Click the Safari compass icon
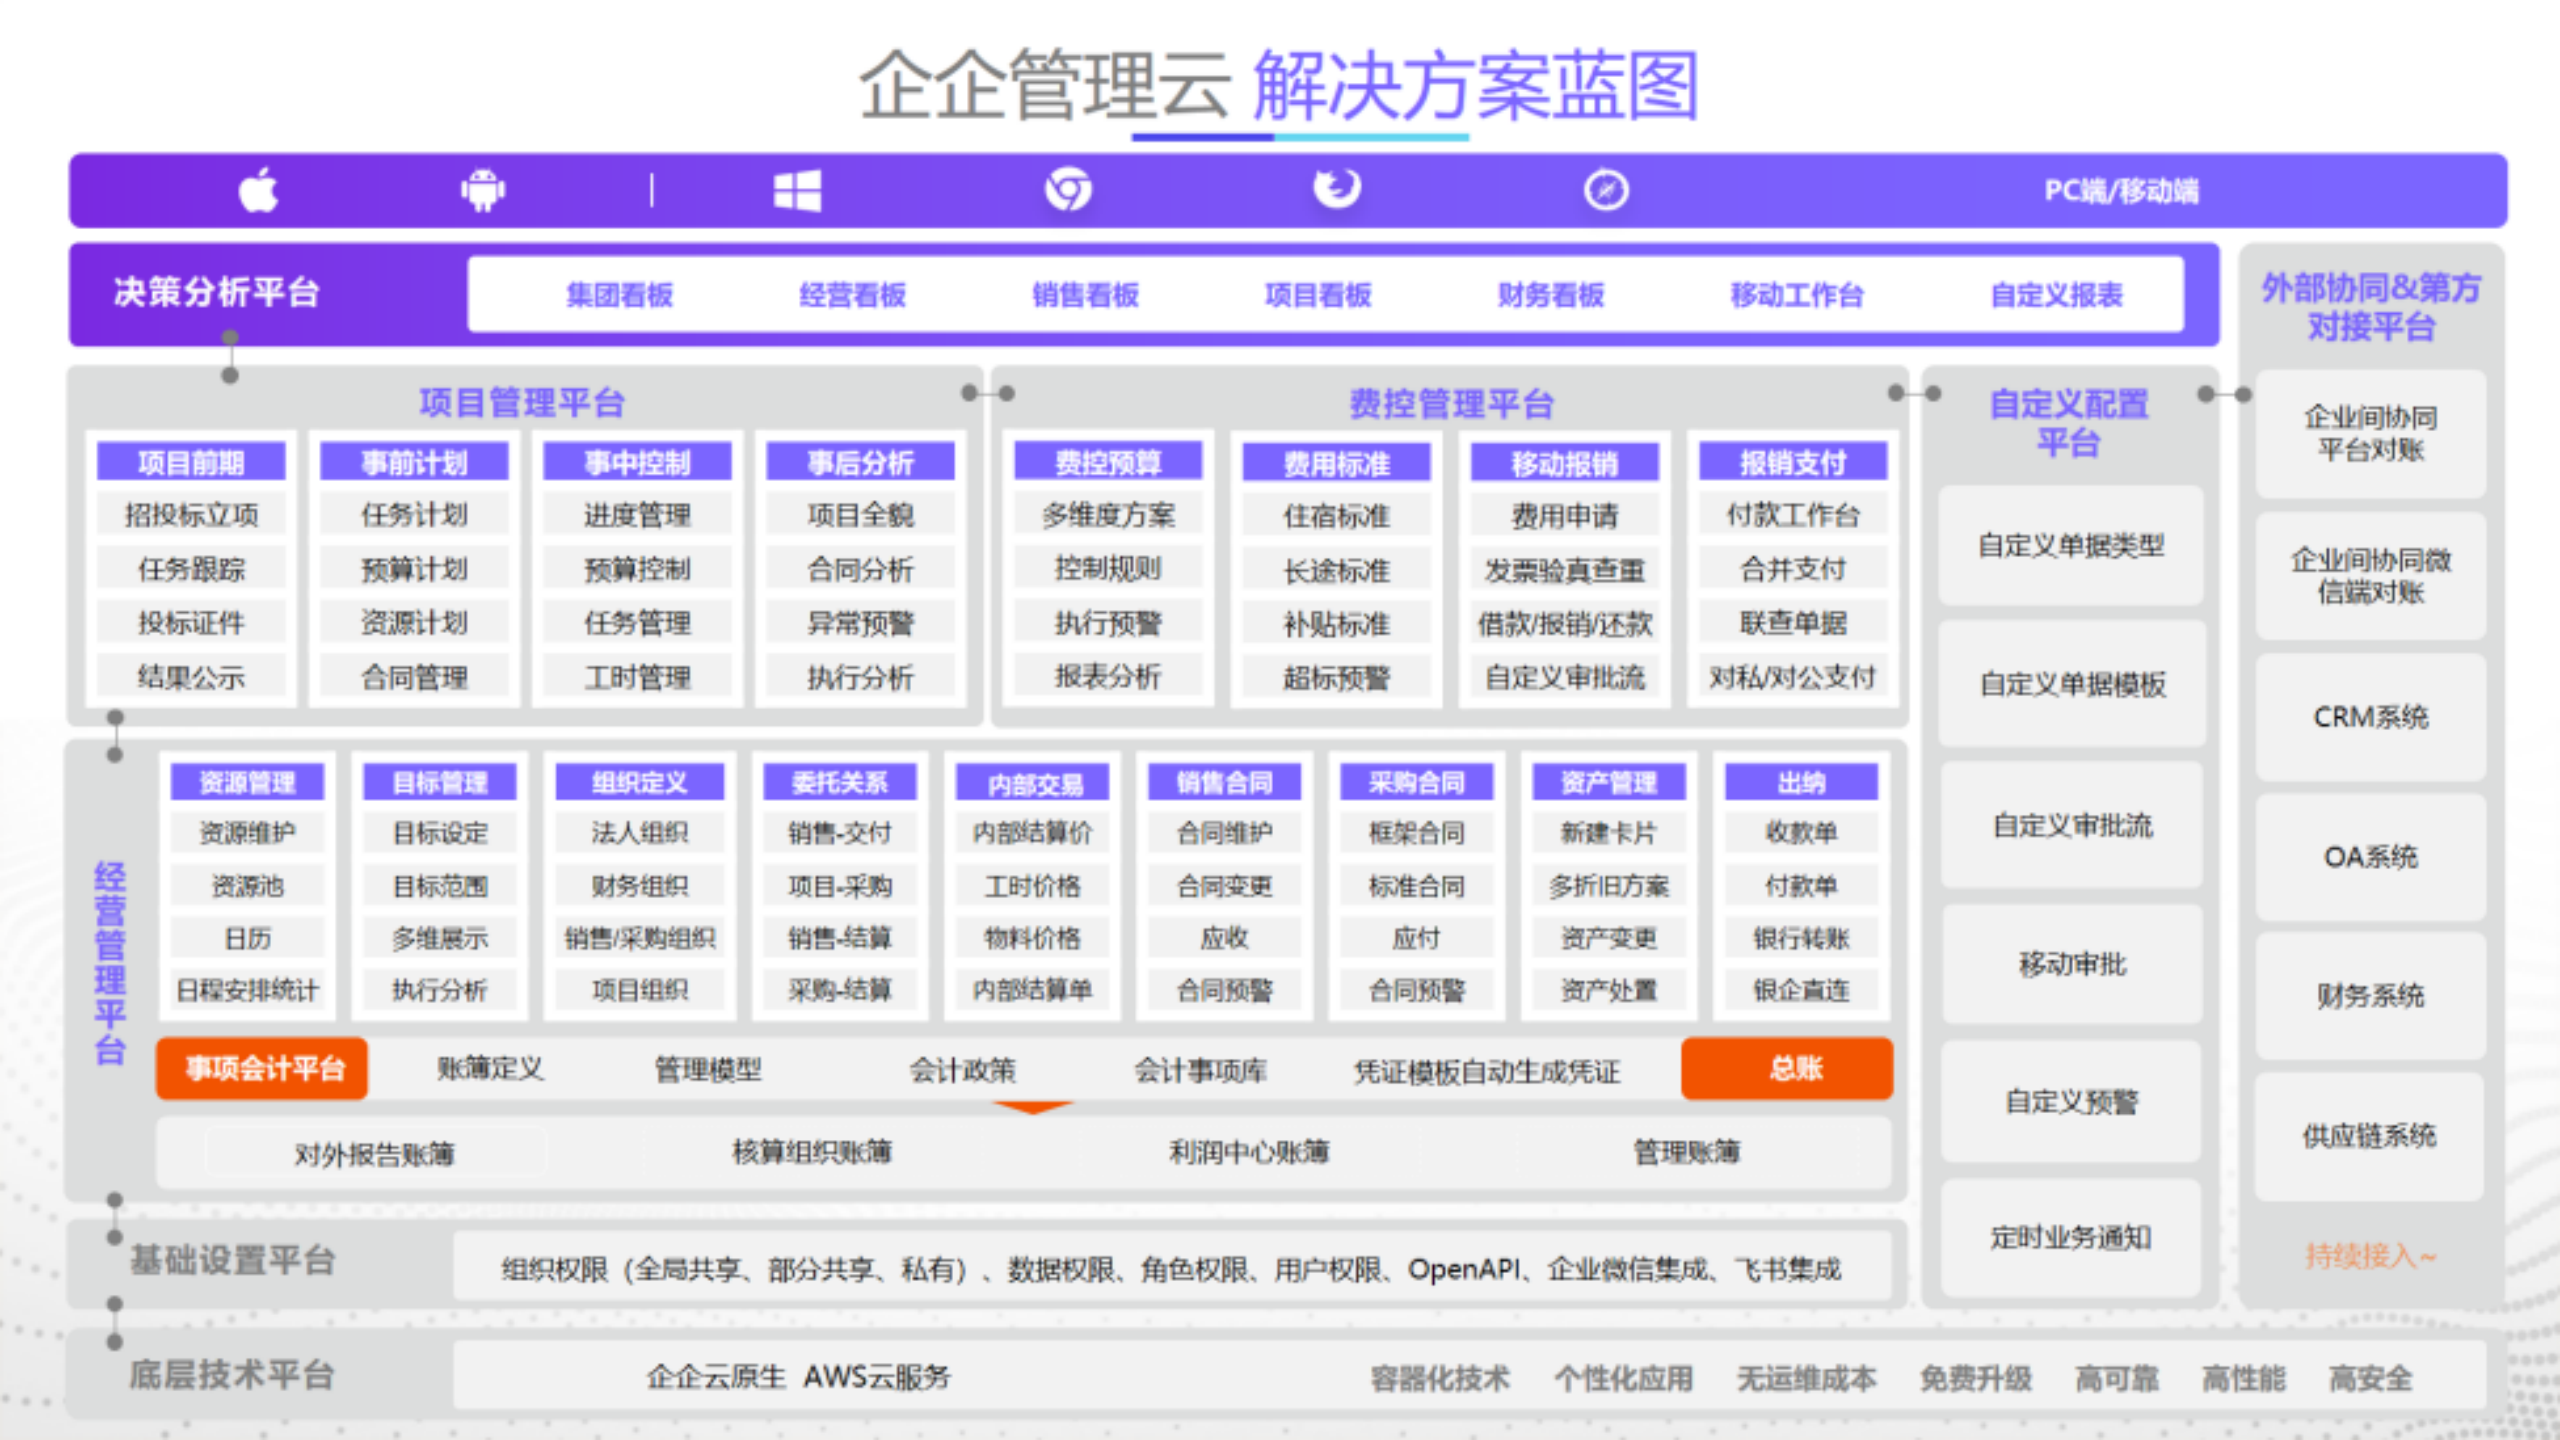The width and height of the screenshot is (2560, 1440). point(1606,190)
